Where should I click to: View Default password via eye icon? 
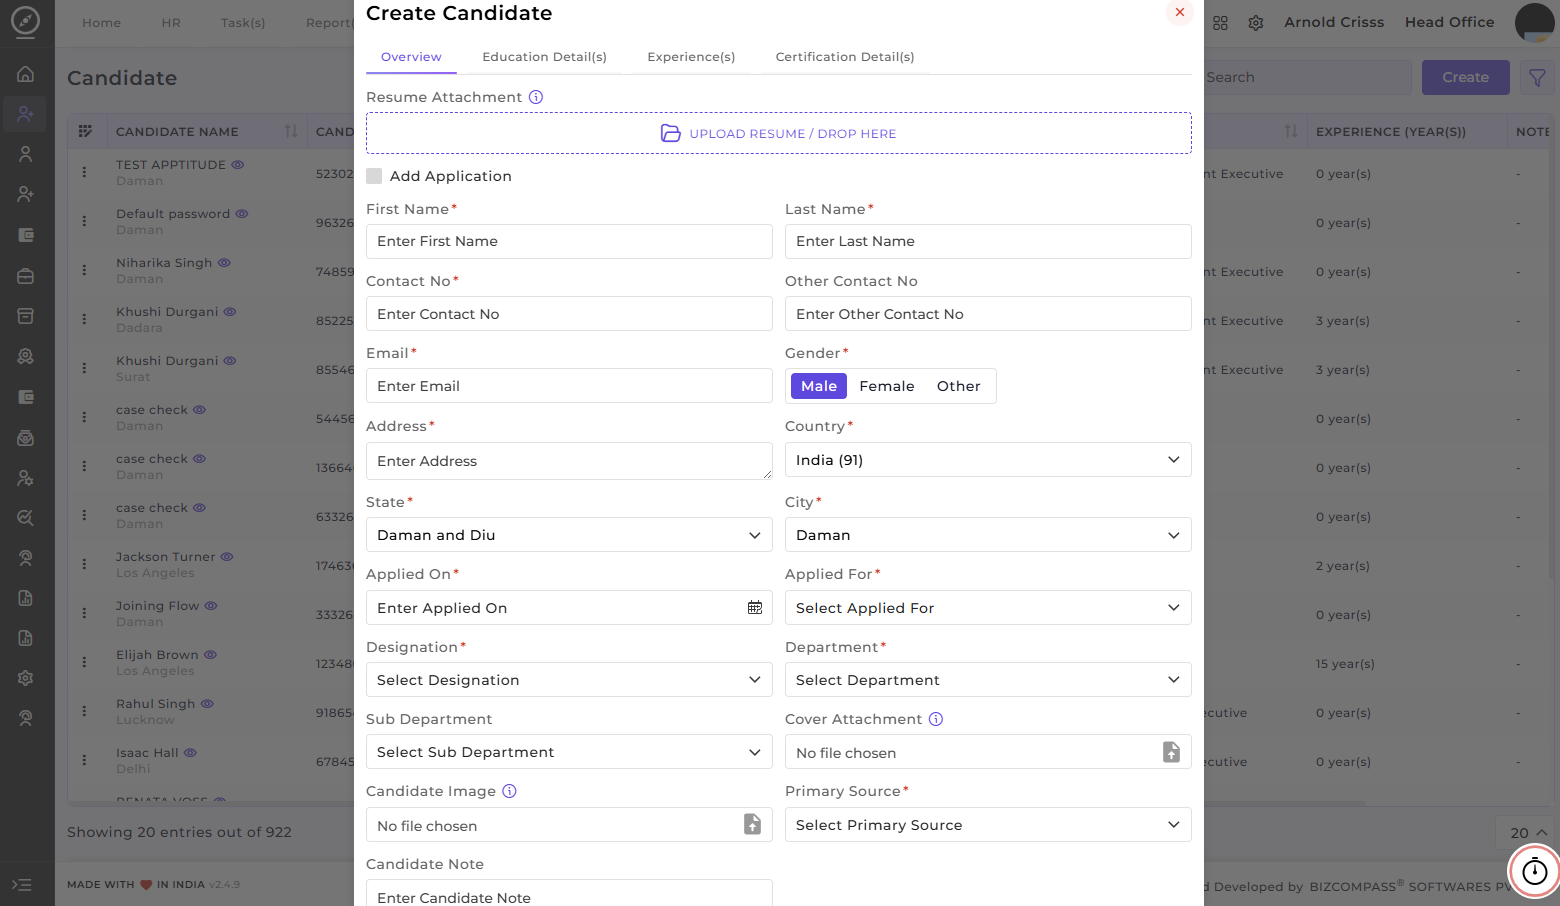242,213
